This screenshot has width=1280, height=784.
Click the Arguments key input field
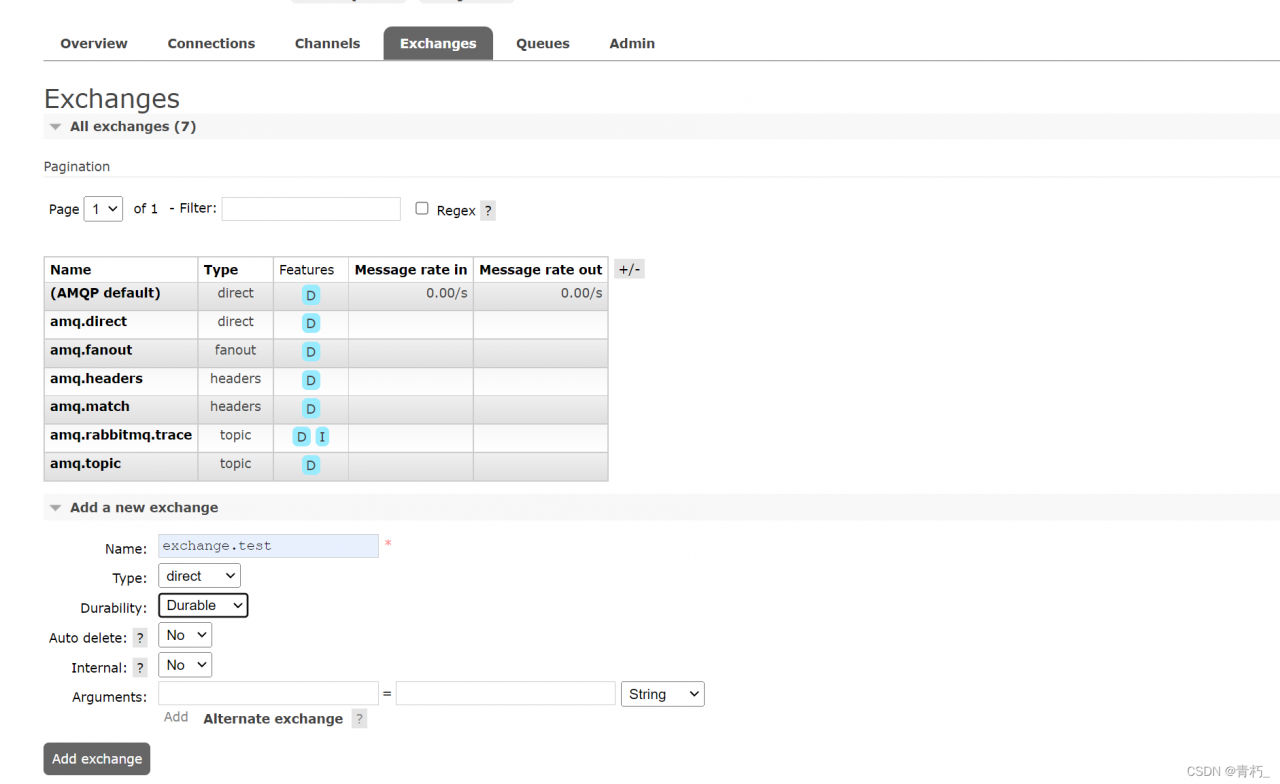[268, 694]
